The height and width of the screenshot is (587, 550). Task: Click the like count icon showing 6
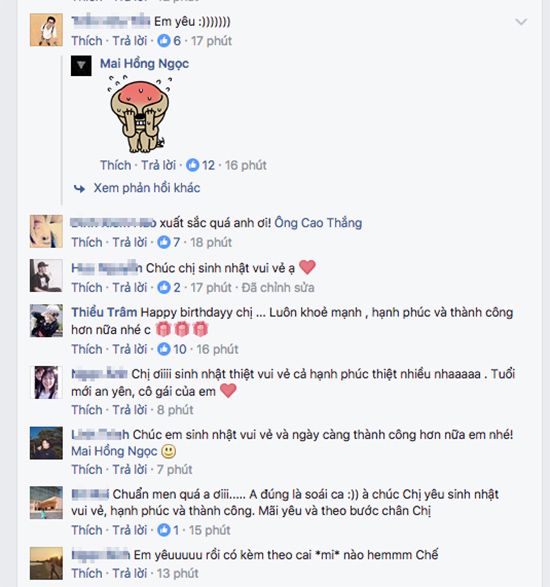click(x=164, y=40)
